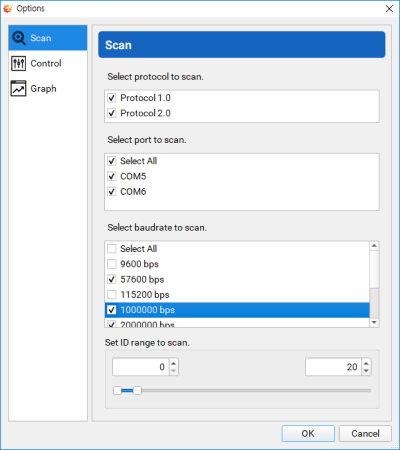The width and height of the screenshot is (400, 450).
Task: Click the Graph chart icon in sidebar
Action: pyautogui.click(x=18, y=89)
